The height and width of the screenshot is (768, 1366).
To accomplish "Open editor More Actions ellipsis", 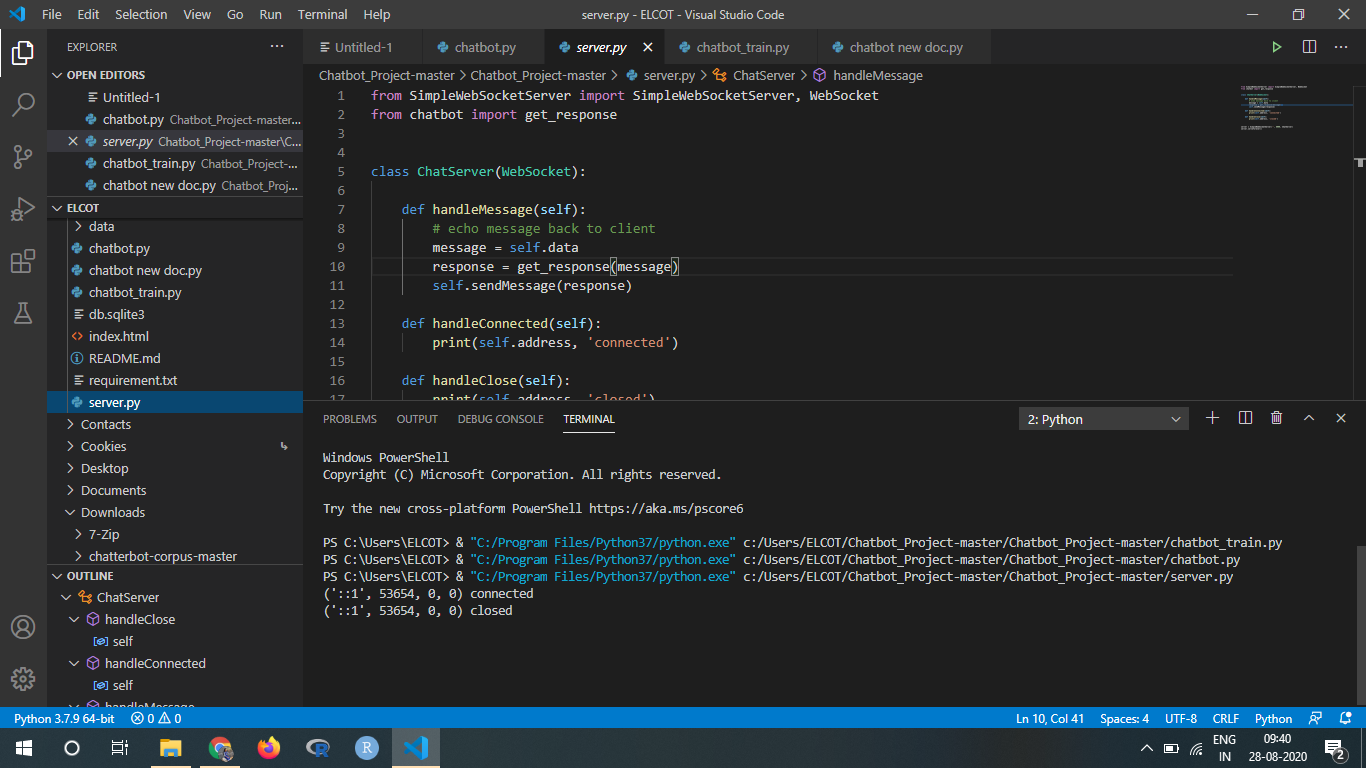I will point(1341,47).
